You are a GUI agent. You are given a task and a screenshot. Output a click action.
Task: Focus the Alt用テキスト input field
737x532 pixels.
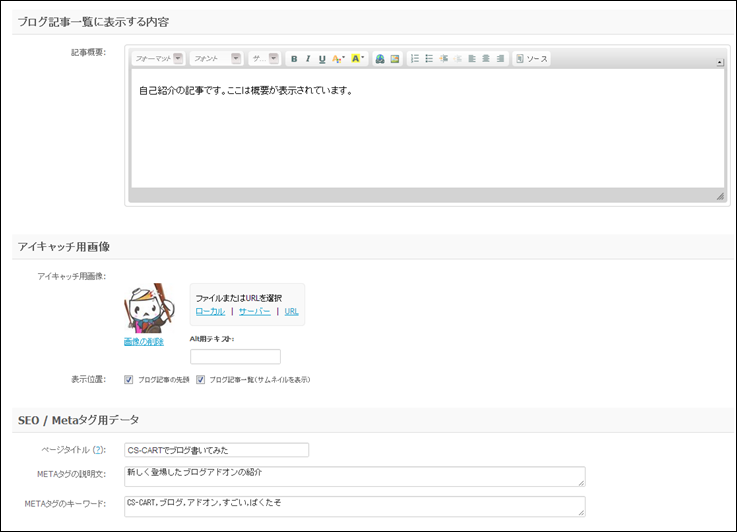(x=235, y=357)
